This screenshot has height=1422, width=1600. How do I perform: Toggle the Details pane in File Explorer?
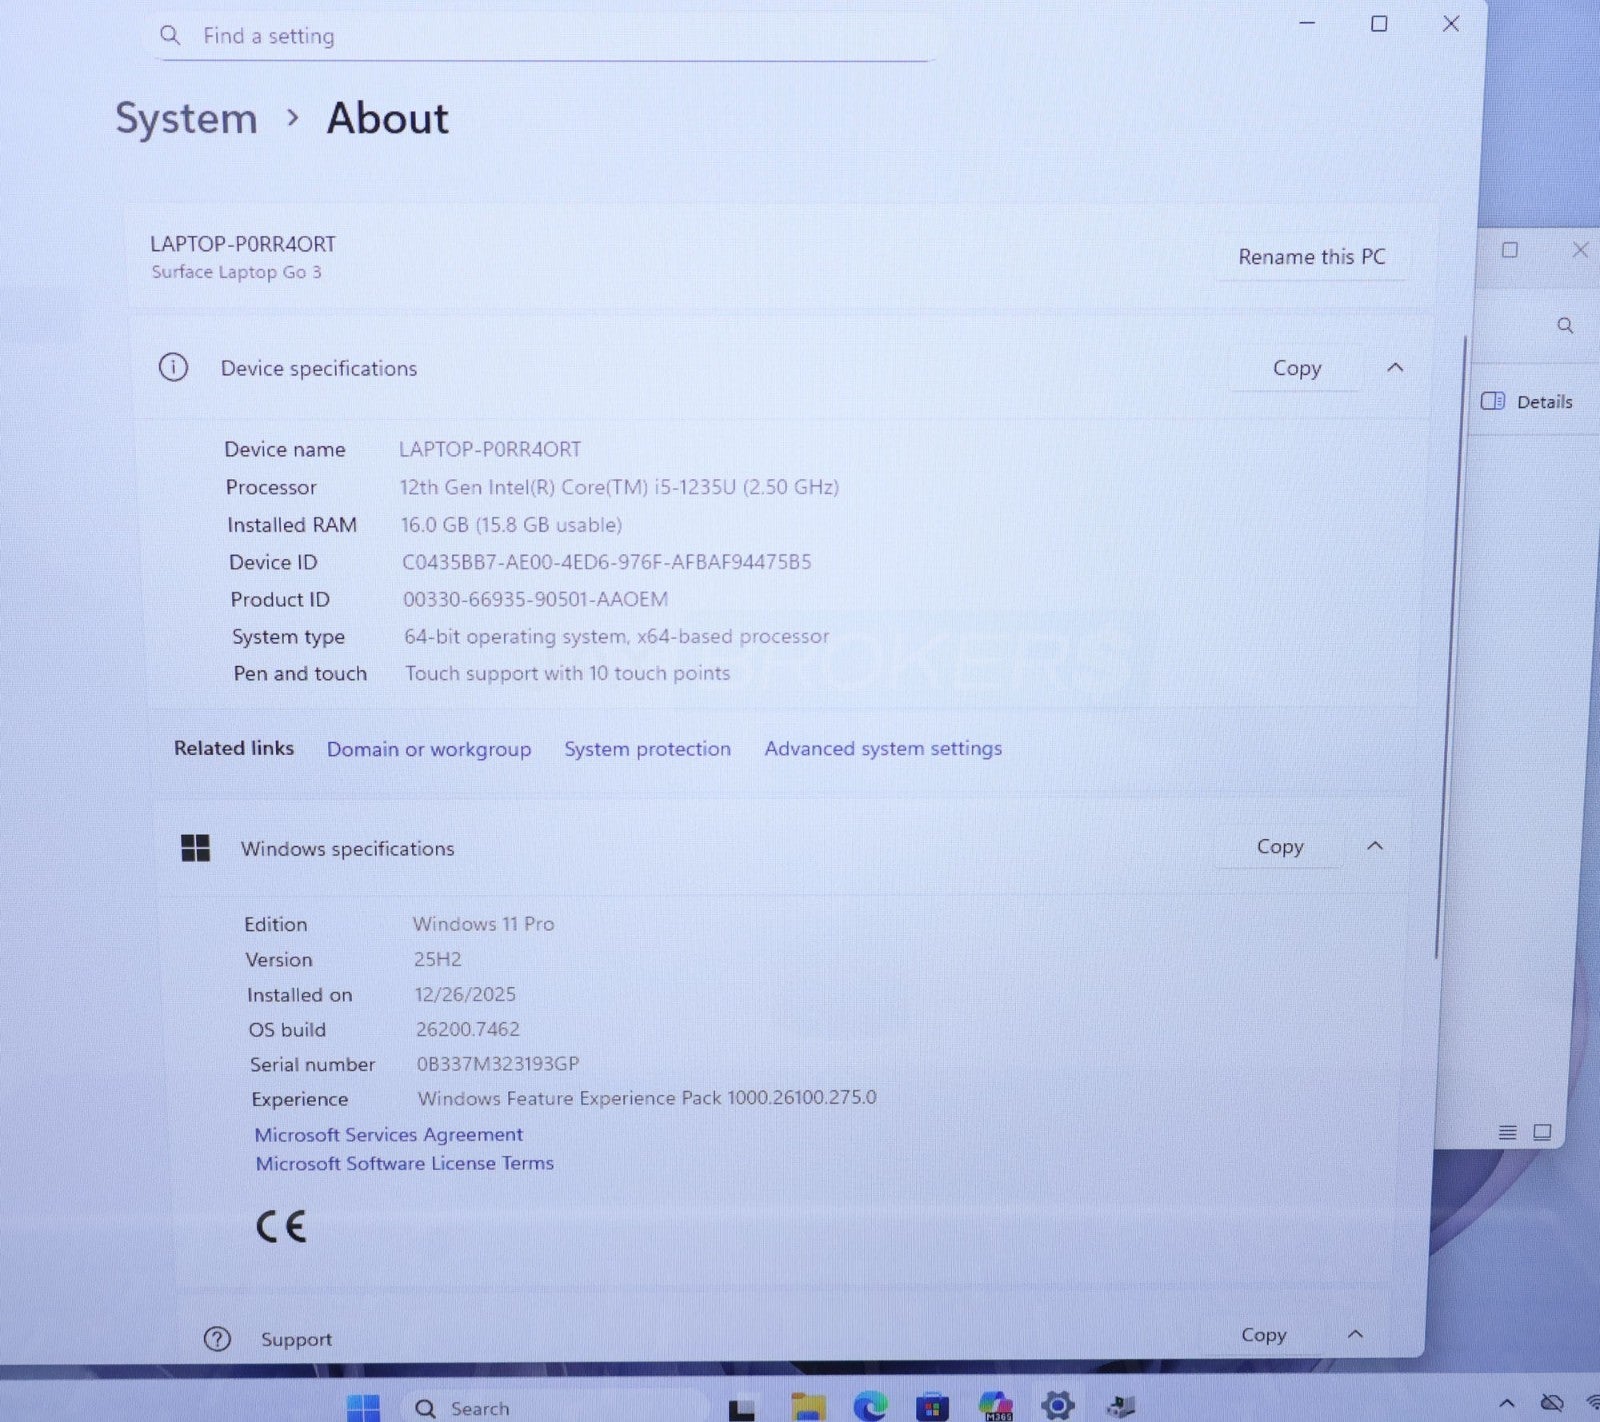click(1527, 402)
